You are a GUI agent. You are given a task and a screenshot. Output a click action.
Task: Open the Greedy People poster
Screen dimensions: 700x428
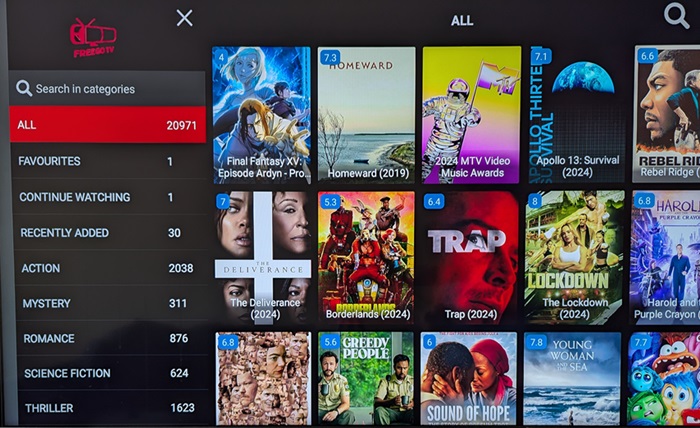pyautogui.click(x=366, y=378)
